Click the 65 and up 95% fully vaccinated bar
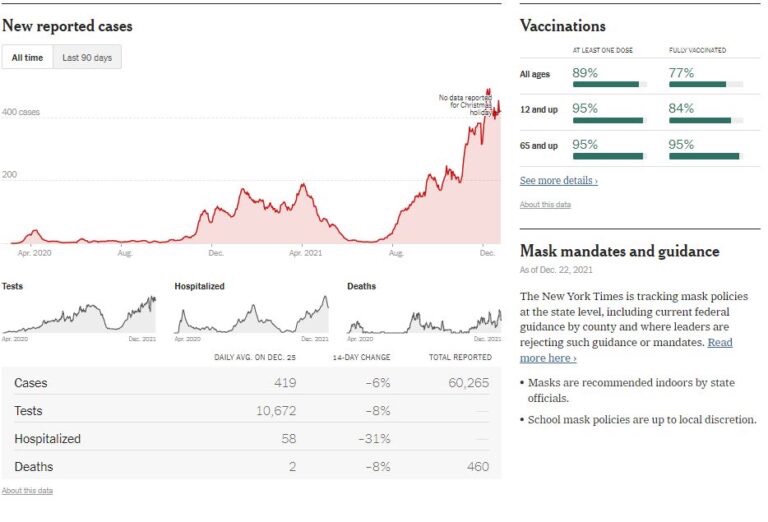Image resolution: width=768 pixels, height=522 pixels. [705, 156]
